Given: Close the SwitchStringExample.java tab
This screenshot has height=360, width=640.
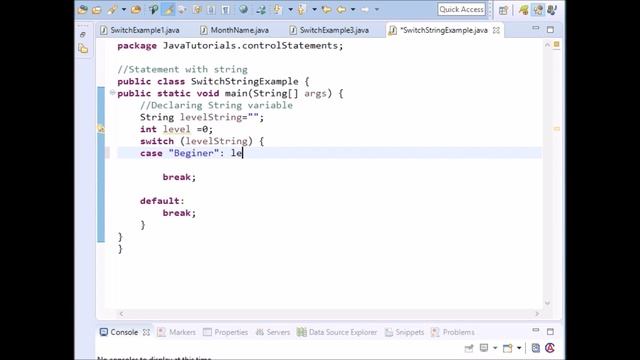Looking at the screenshot, I should (496, 30).
